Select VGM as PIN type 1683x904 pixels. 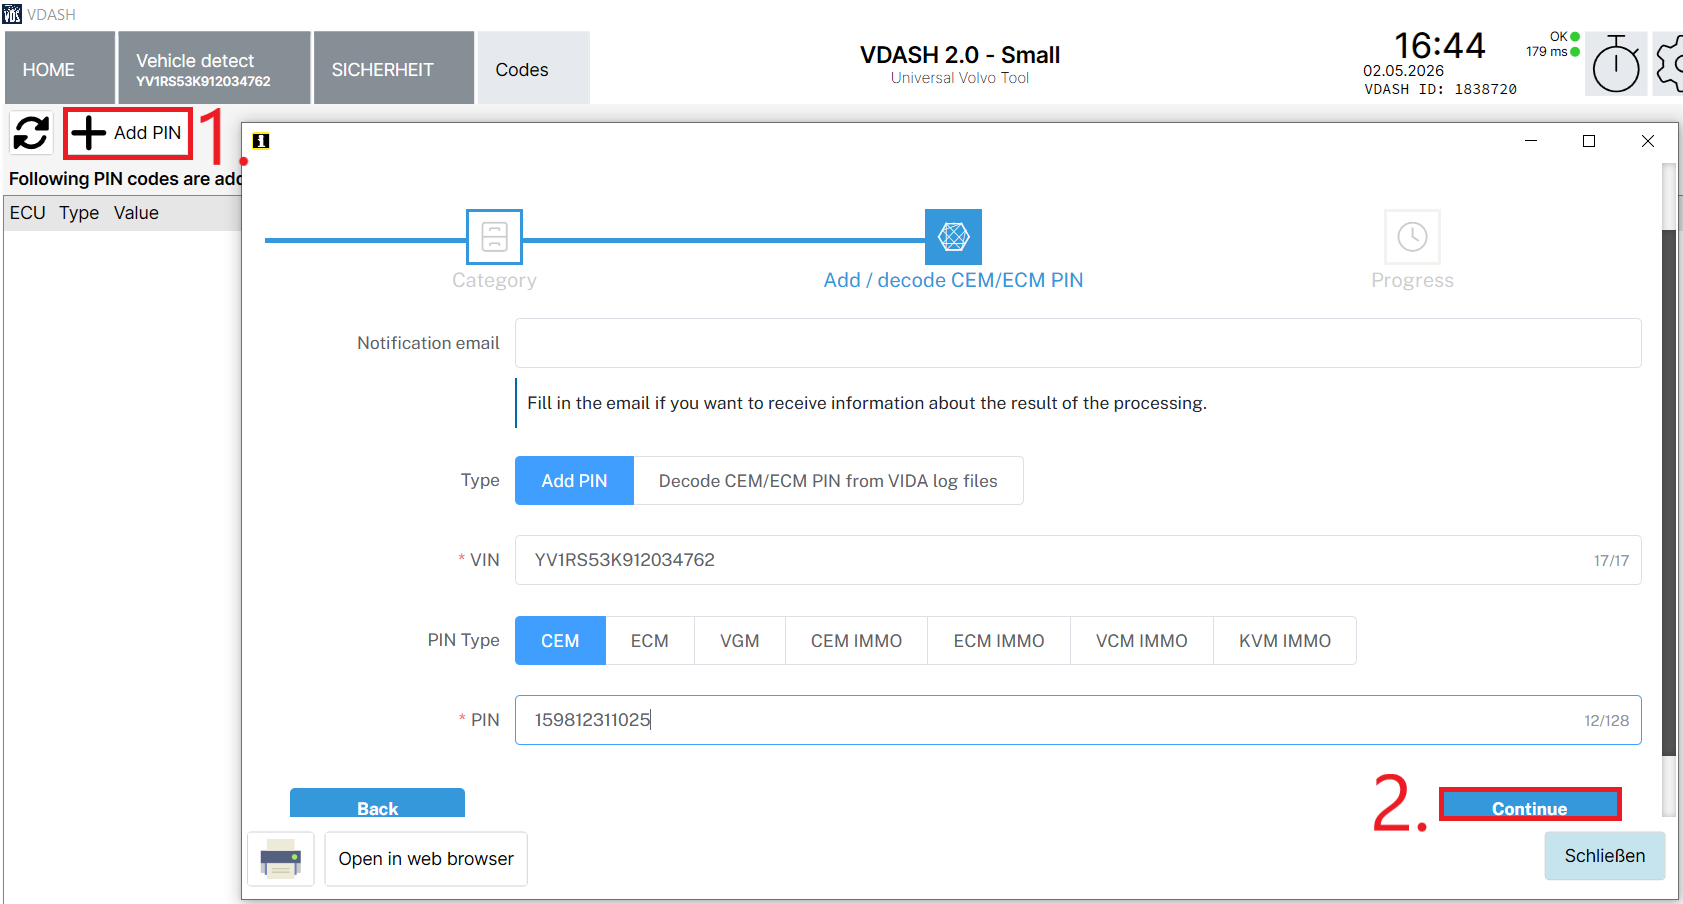coord(740,641)
